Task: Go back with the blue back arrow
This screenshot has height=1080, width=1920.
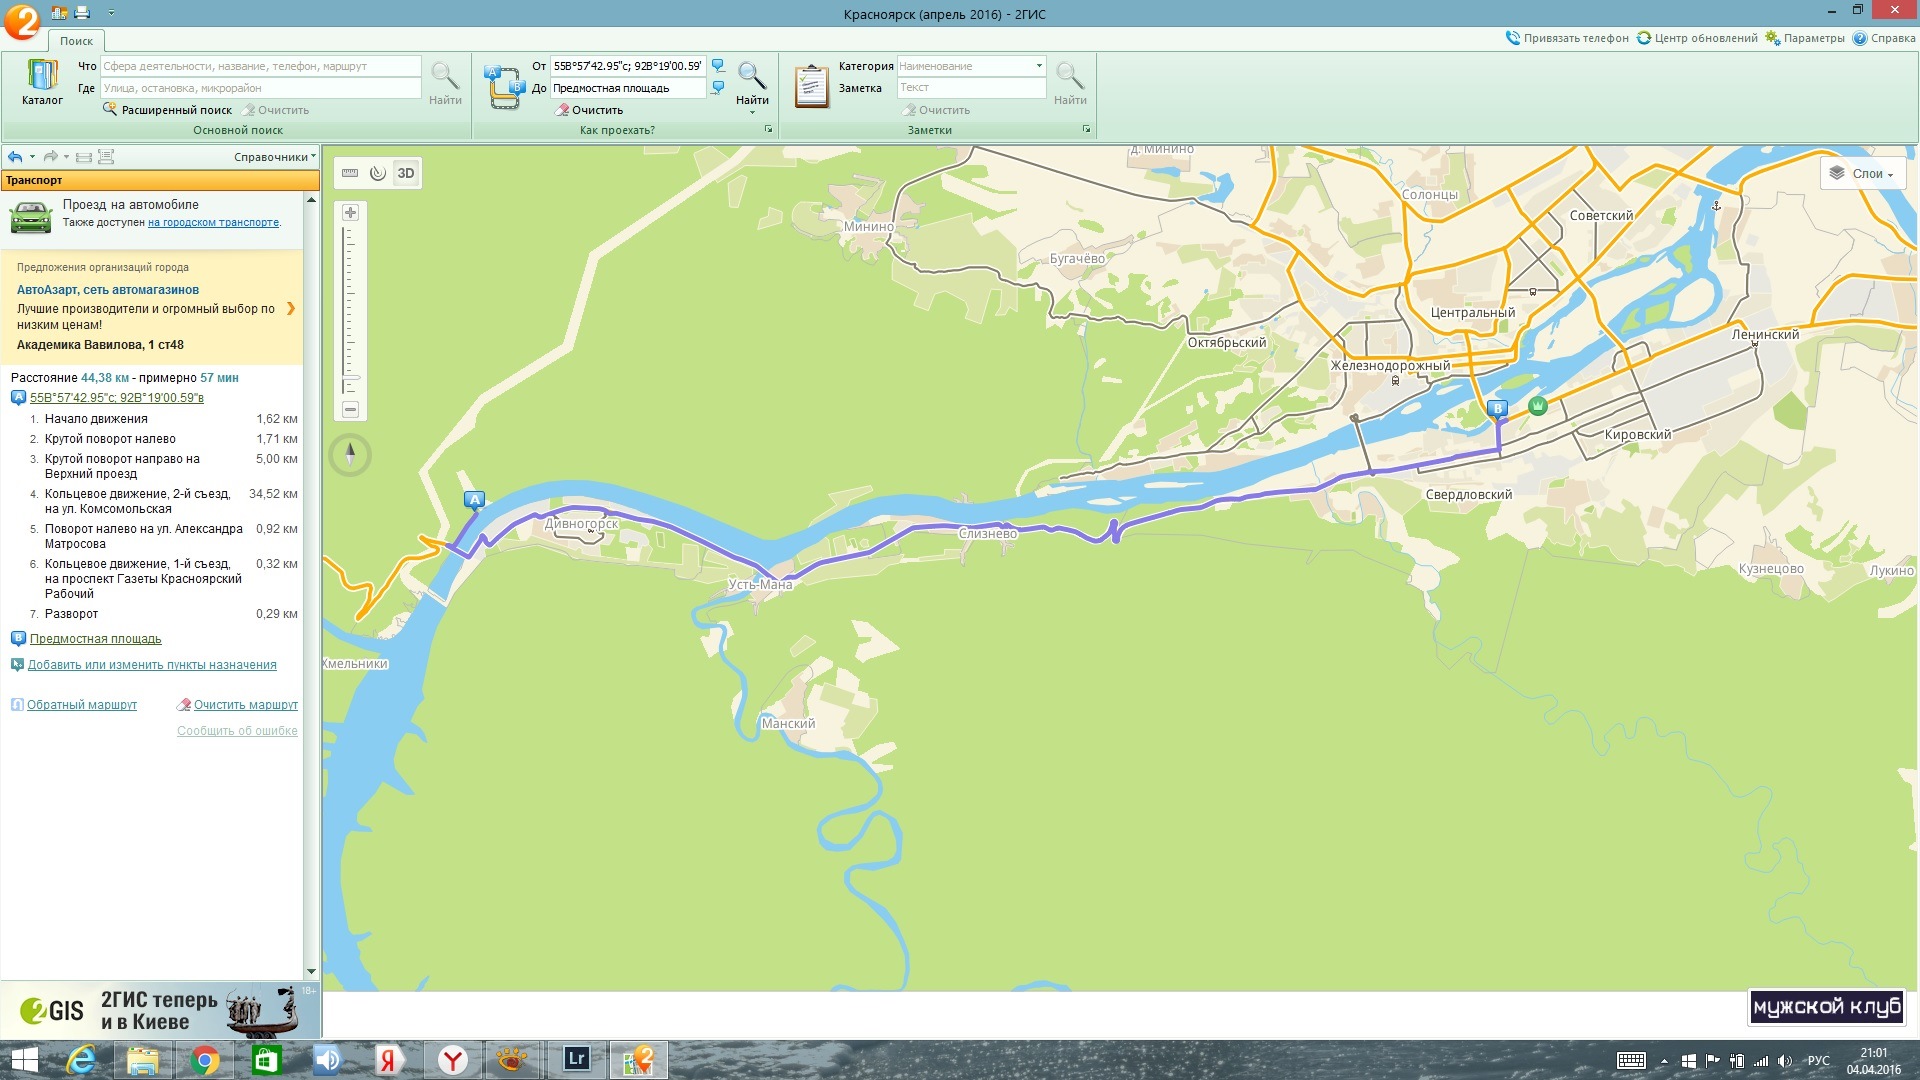Action: click(15, 157)
